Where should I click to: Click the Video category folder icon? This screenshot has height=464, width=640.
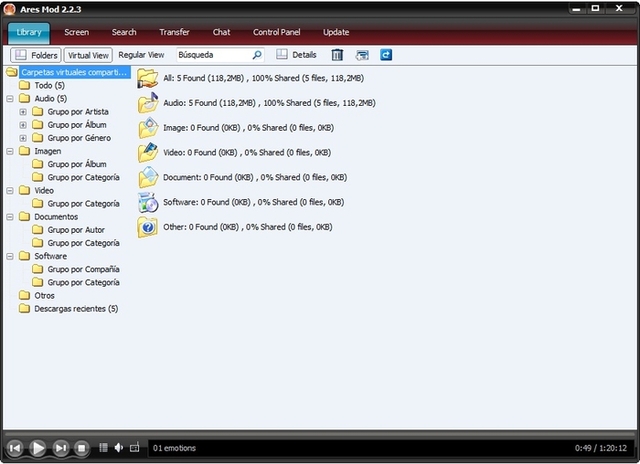point(147,153)
